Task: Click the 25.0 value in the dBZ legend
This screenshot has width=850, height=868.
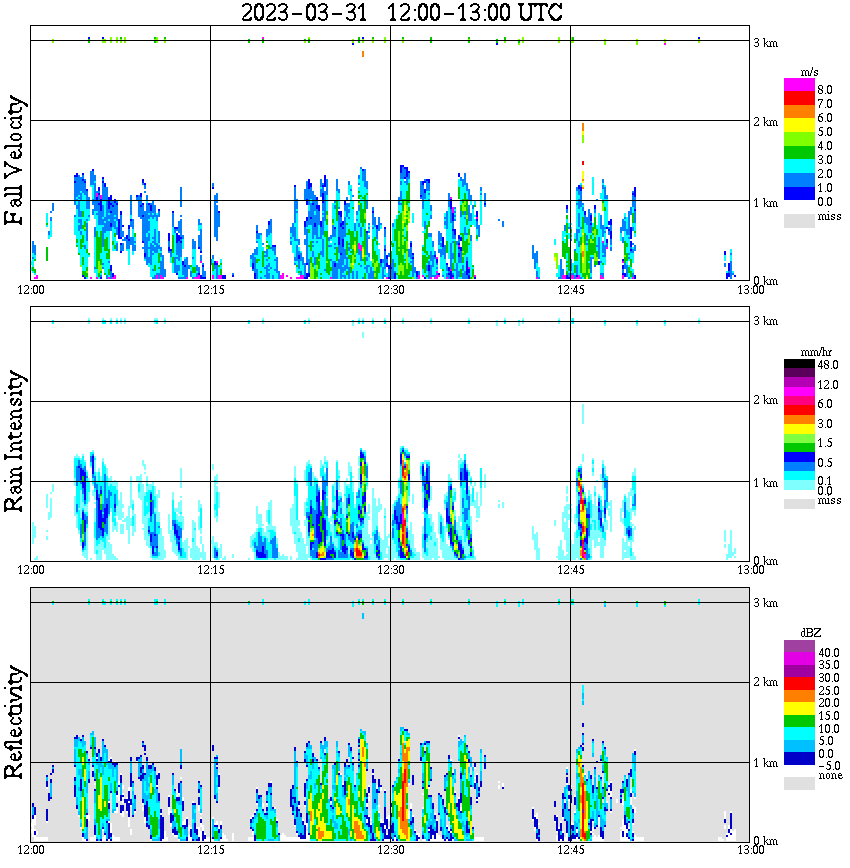Action: pyautogui.click(x=828, y=690)
